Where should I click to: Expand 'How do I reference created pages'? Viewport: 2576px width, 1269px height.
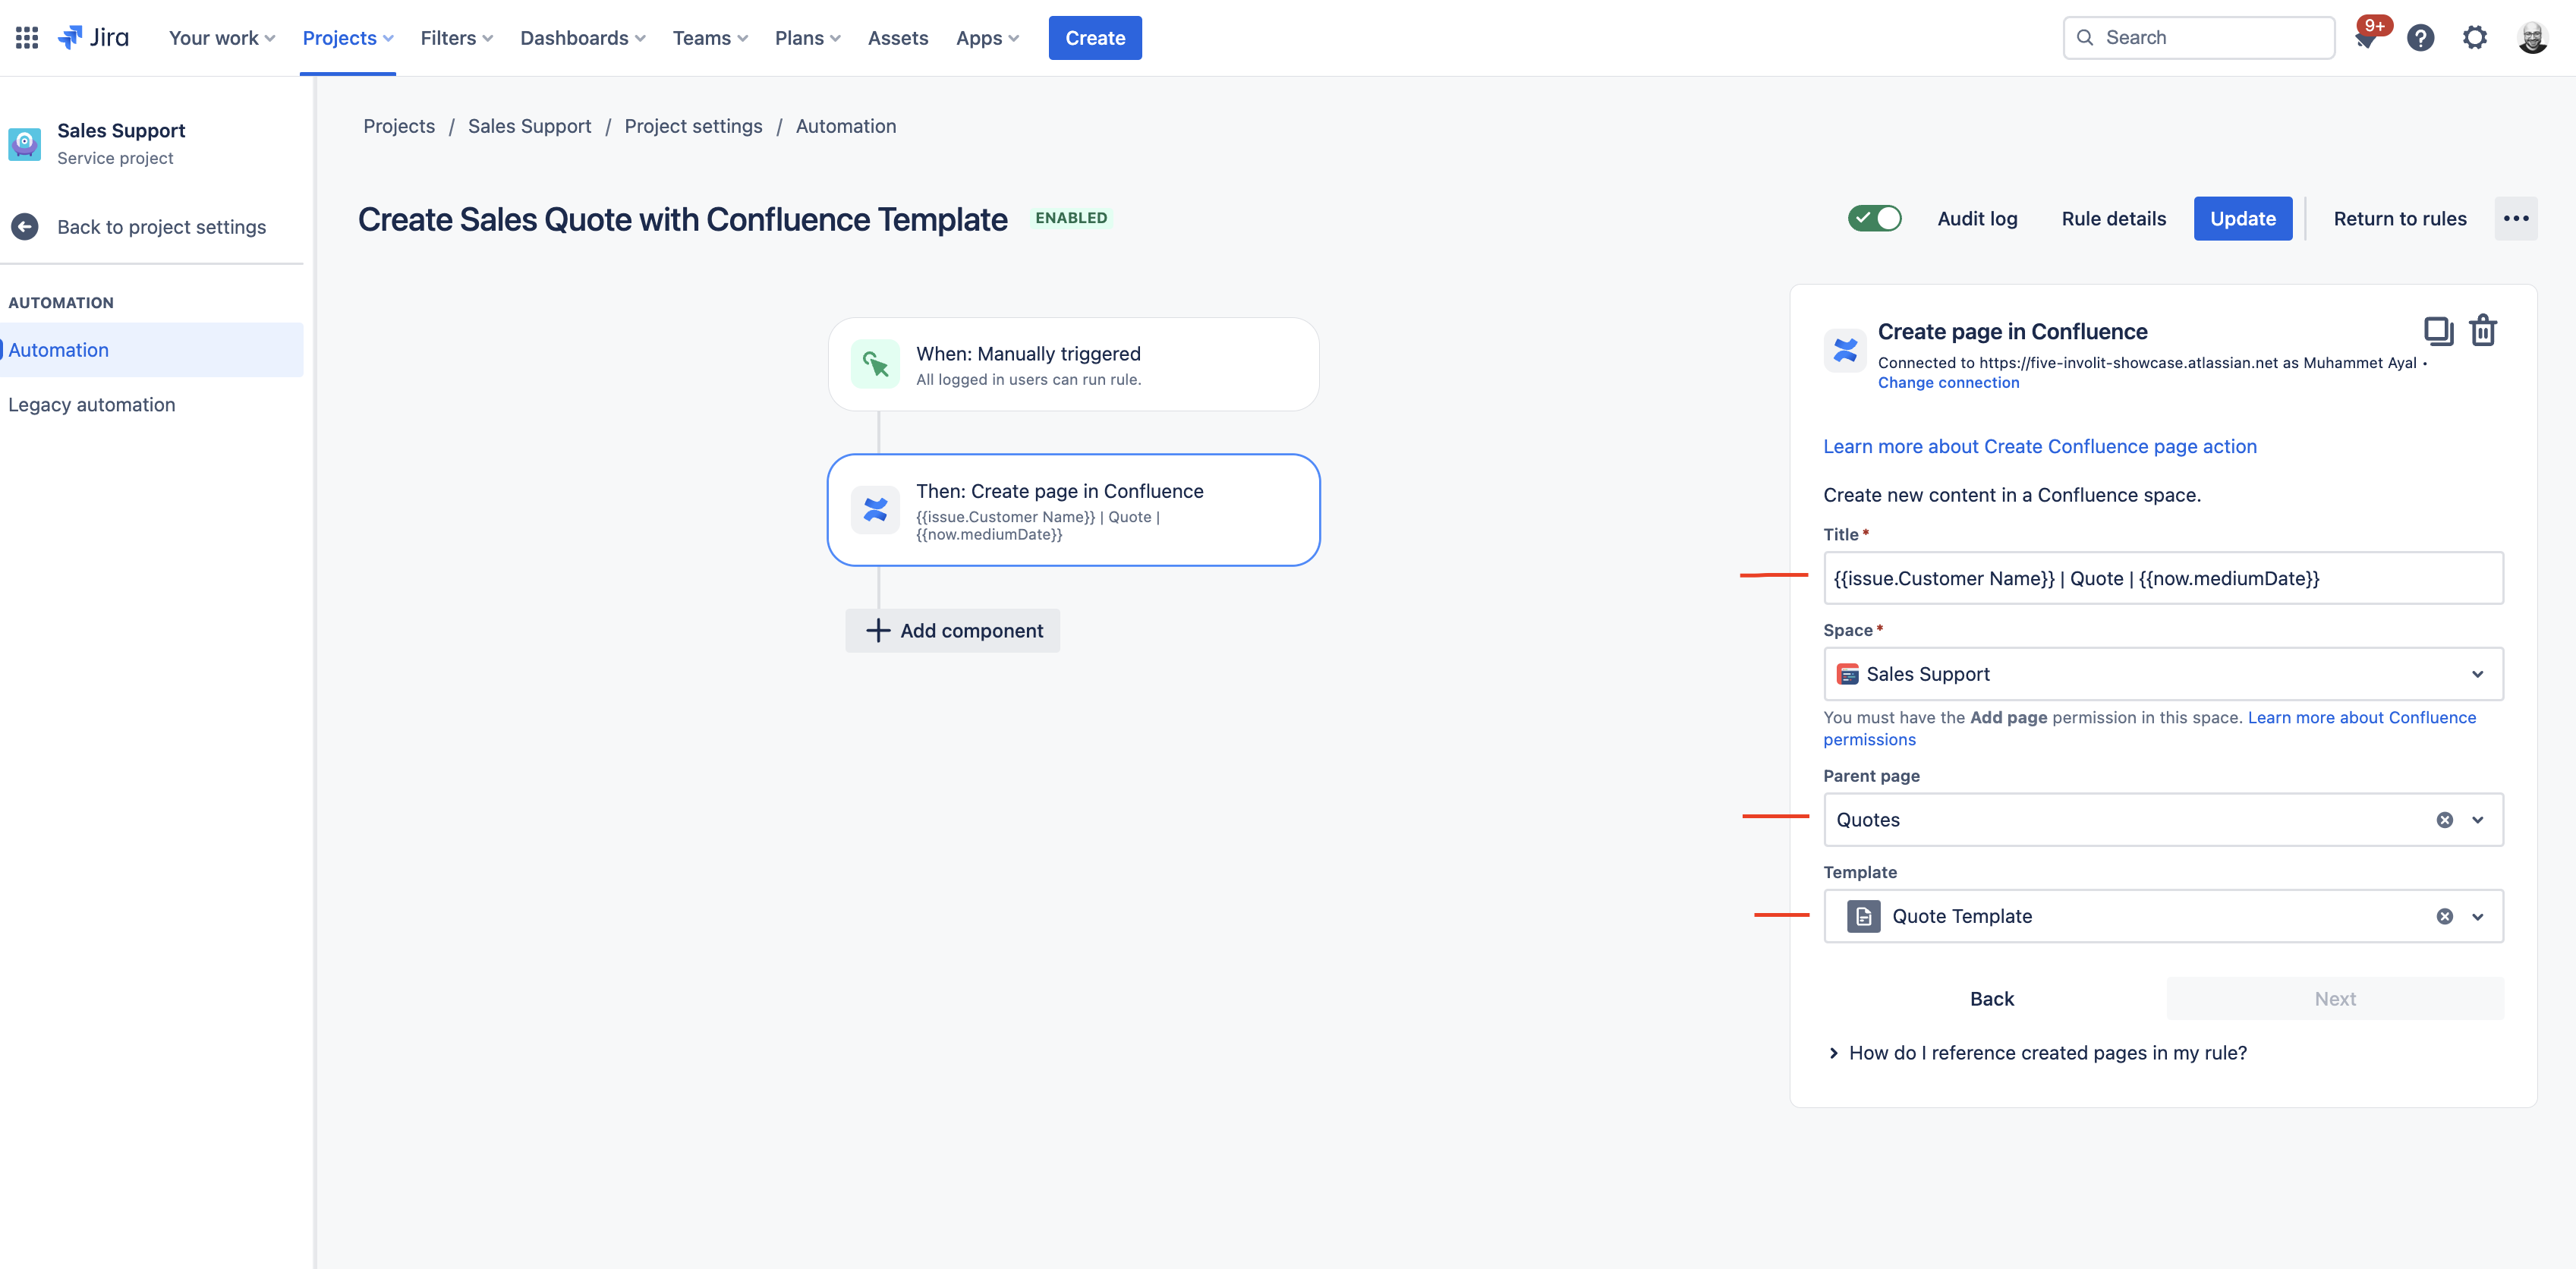[x=2036, y=1053]
